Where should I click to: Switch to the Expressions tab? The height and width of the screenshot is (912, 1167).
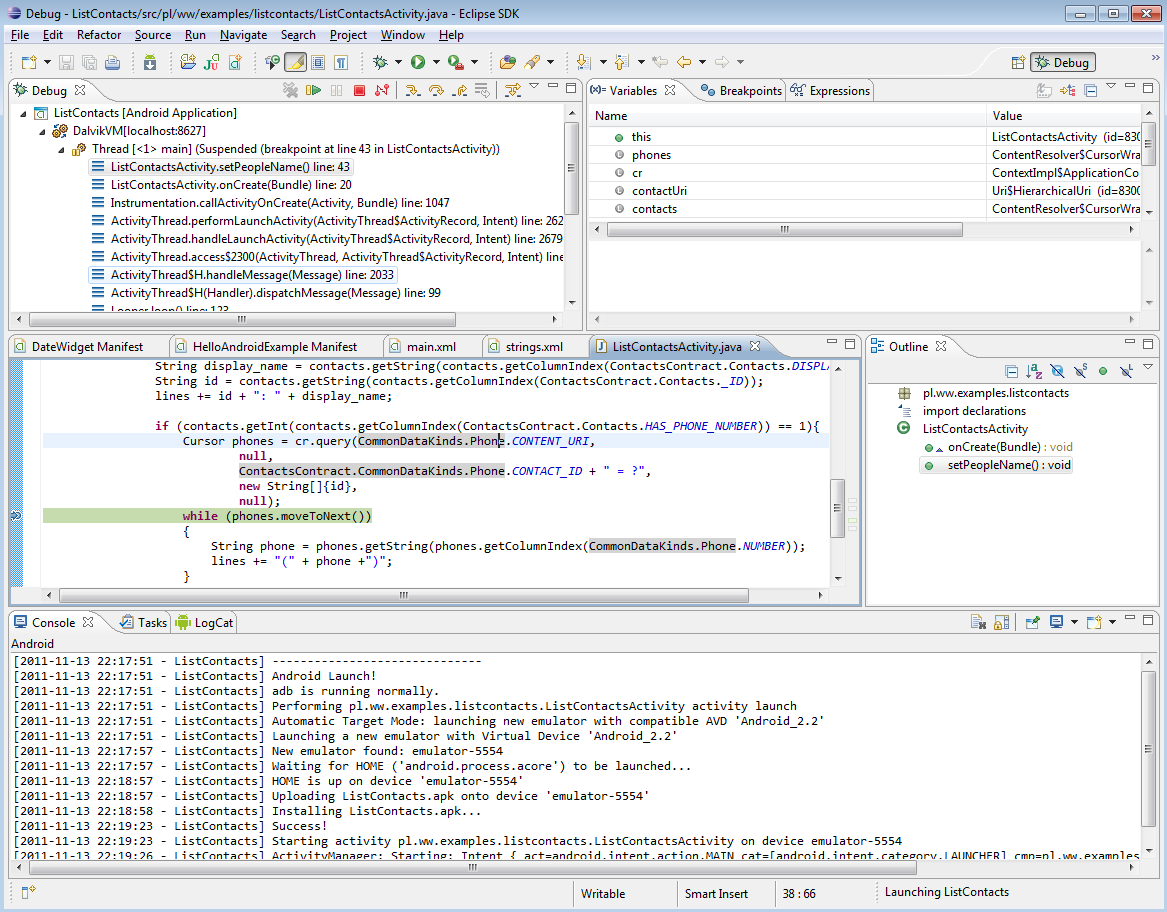pyautogui.click(x=830, y=91)
